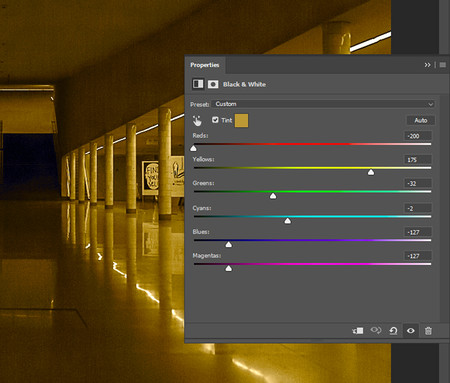Open the Properties panel menu icon
The image size is (450, 383).
[443, 65]
